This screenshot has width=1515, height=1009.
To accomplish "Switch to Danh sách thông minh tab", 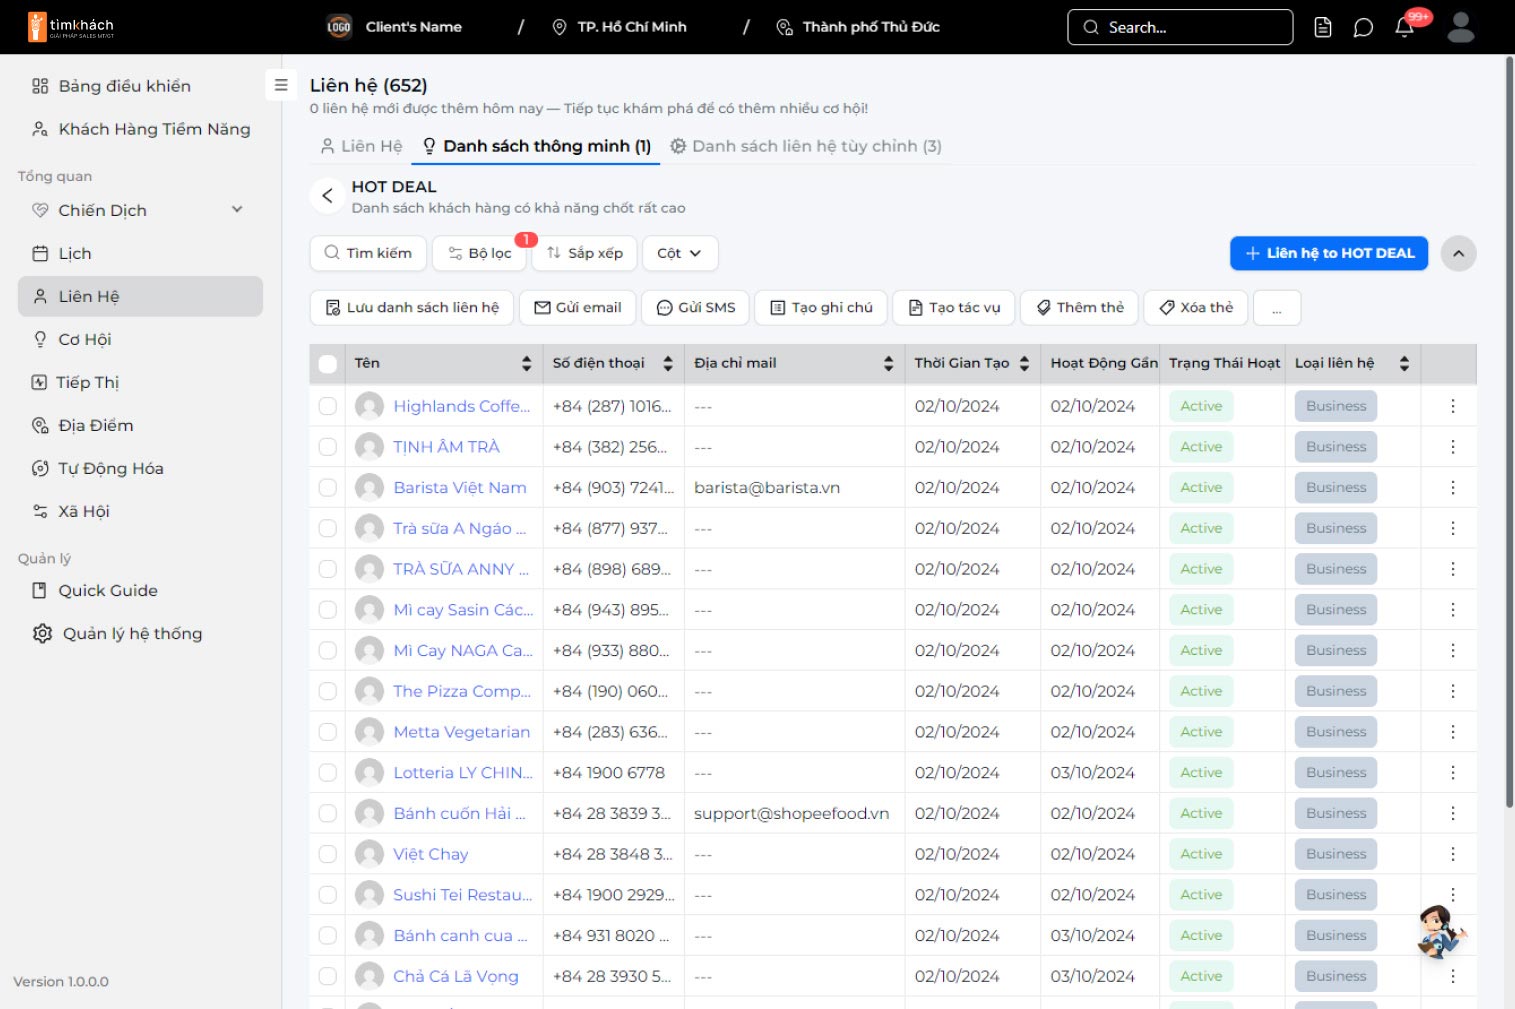I will [x=537, y=146].
